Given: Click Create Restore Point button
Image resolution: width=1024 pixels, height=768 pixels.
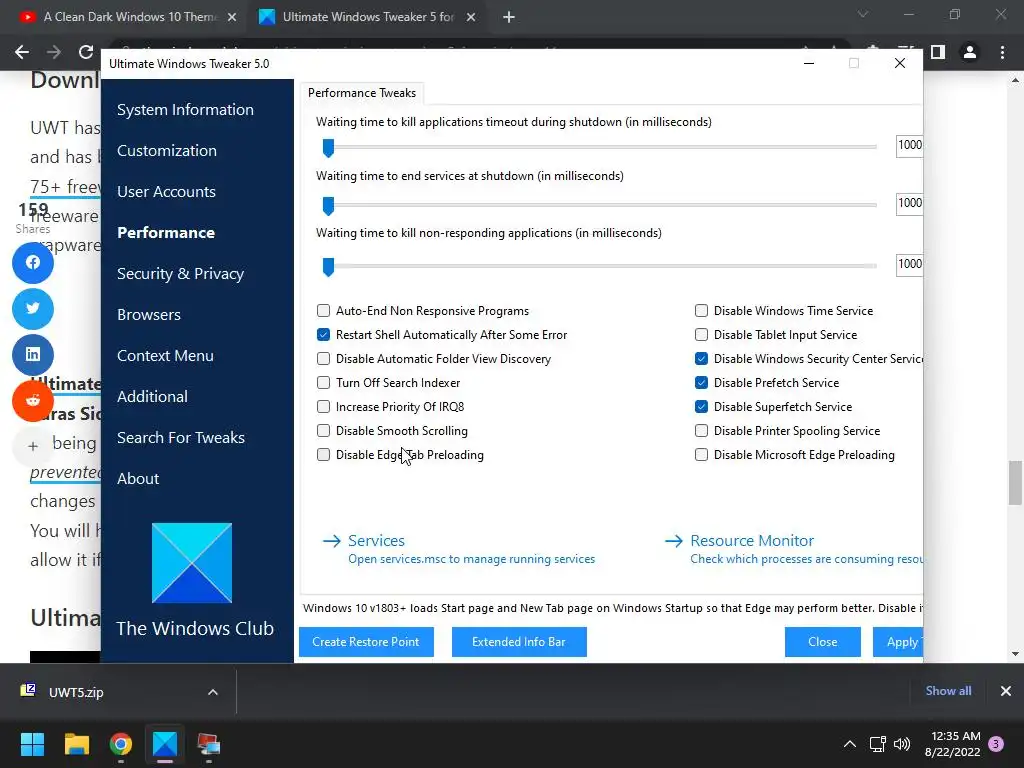Looking at the screenshot, I should (366, 642).
